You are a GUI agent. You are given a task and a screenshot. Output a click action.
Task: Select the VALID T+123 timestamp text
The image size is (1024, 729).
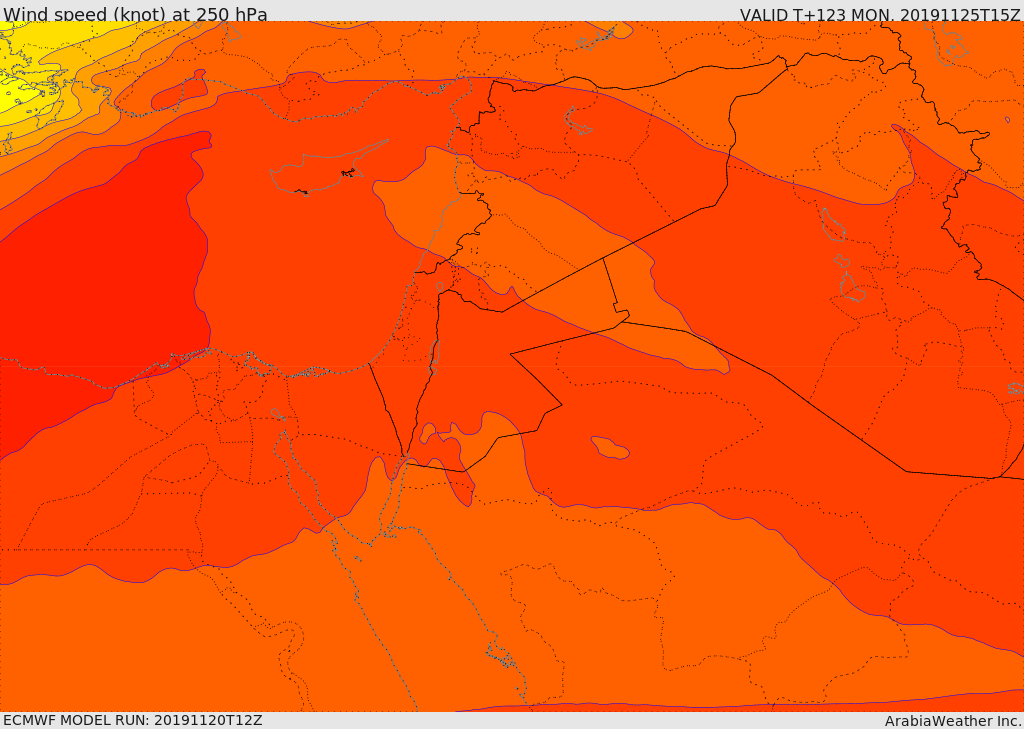pyautogui.click(x=880, y=14)
